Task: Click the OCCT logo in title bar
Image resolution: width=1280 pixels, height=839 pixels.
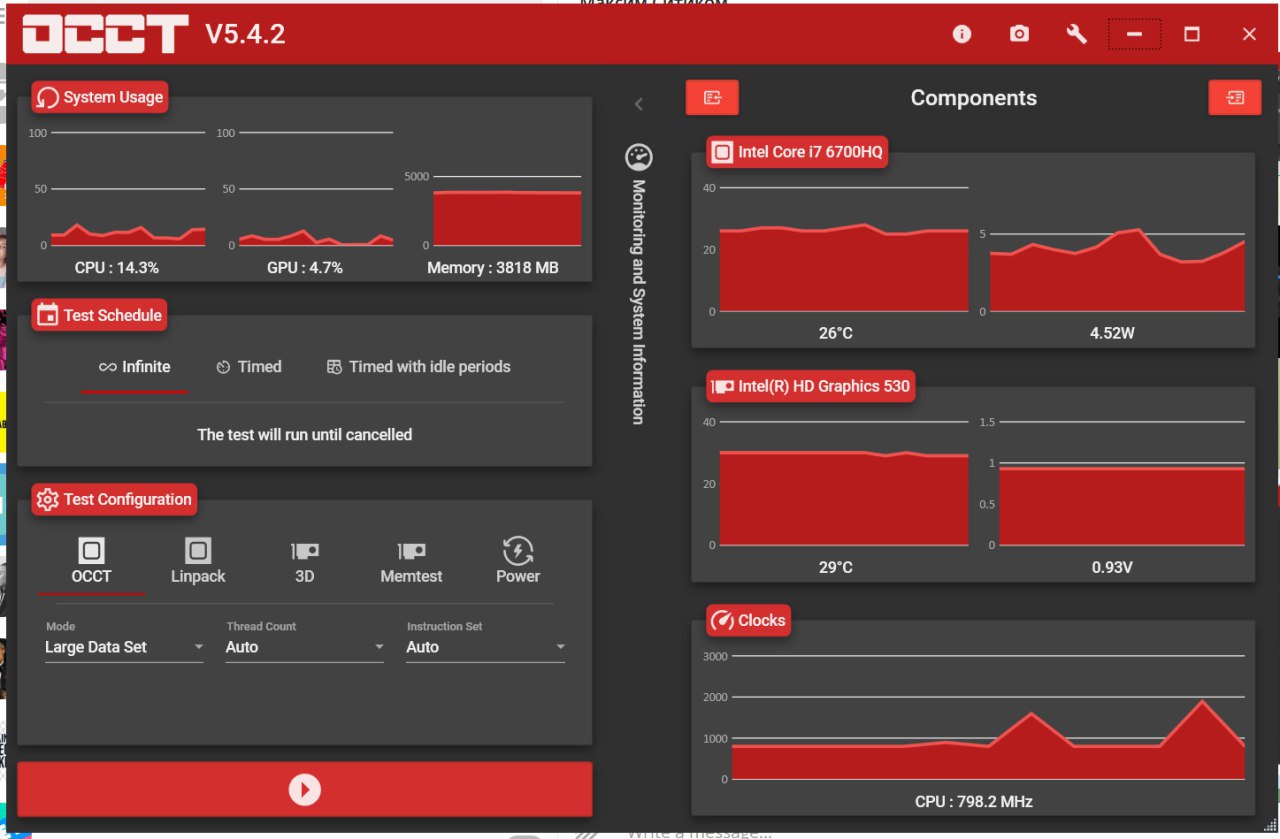Action: [x=105, y=34]
